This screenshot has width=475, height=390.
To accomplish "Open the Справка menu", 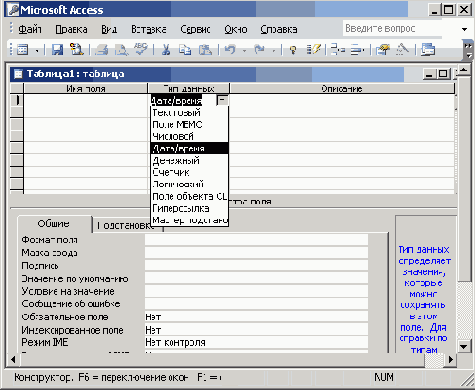I will (x=279, y=29).
